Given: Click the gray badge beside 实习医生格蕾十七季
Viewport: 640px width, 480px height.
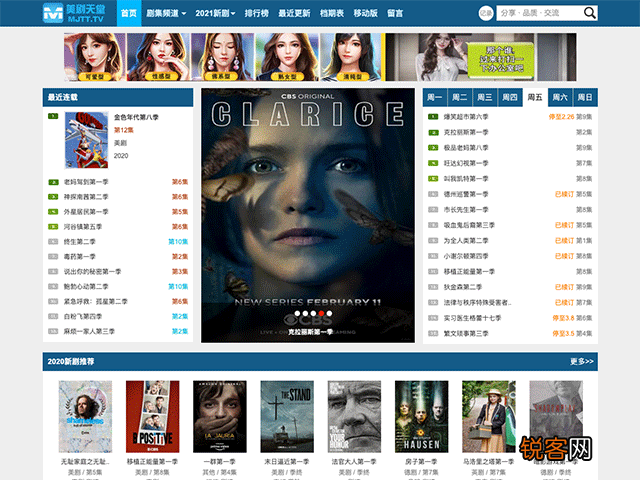Looking at the screenshot, I should (x=433, y=318).
